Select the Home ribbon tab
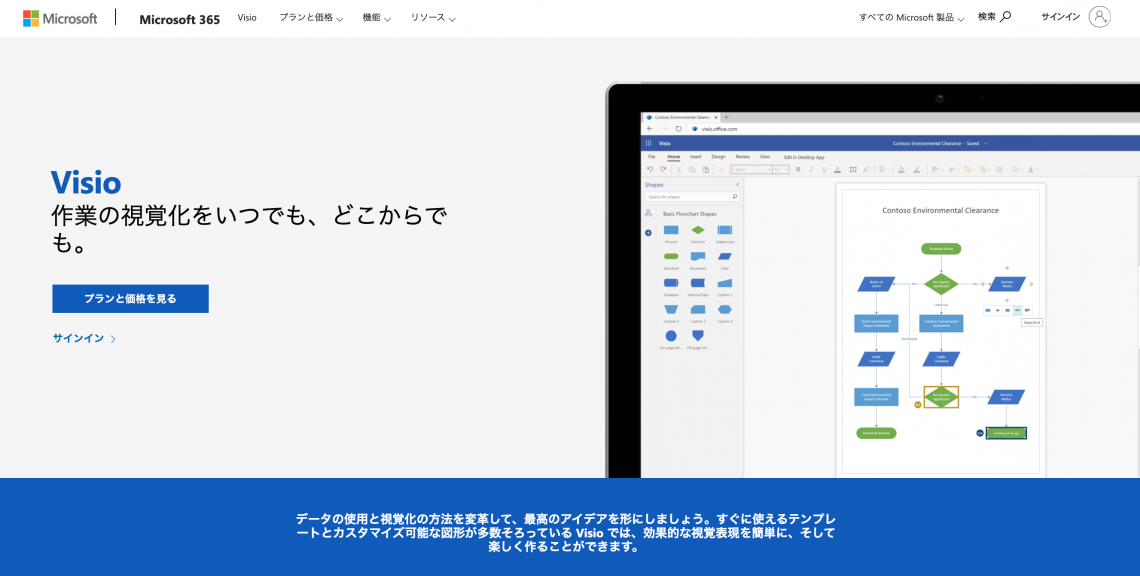Screen dimensions: 1140x576 [674, 156]
